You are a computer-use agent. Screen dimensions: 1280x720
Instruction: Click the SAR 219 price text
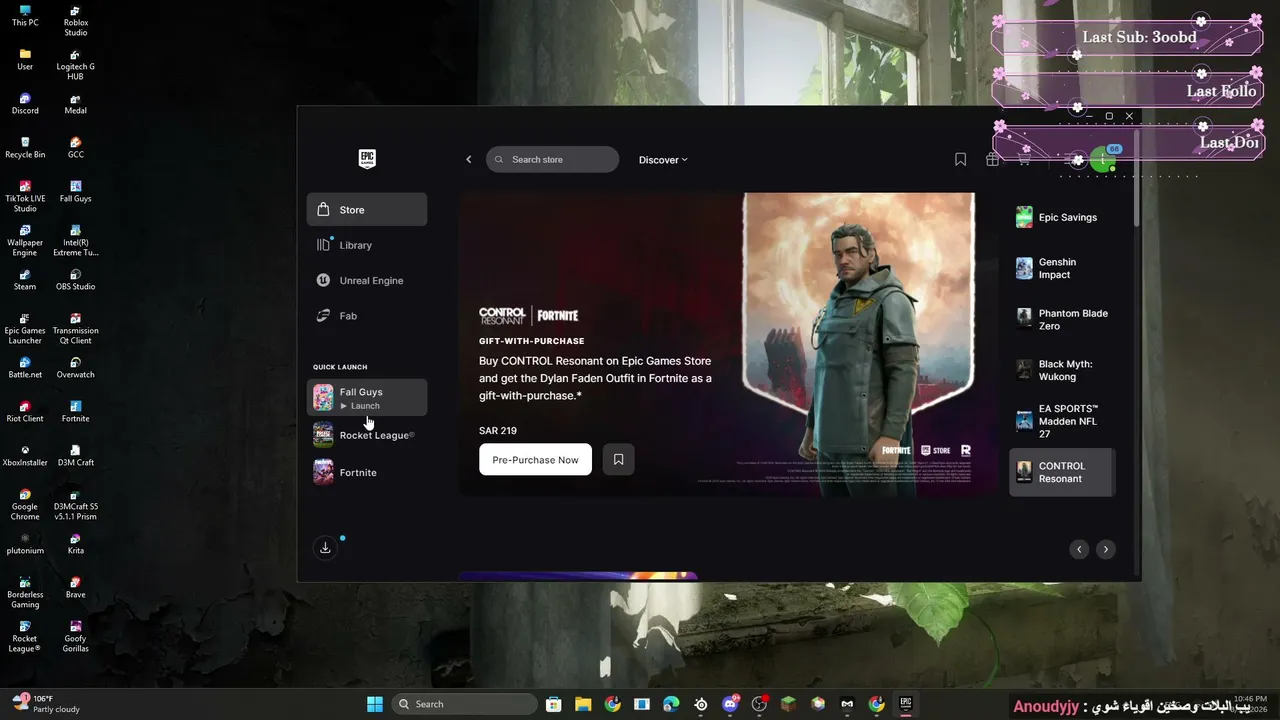pyautogui.click(x=498, y=431)
